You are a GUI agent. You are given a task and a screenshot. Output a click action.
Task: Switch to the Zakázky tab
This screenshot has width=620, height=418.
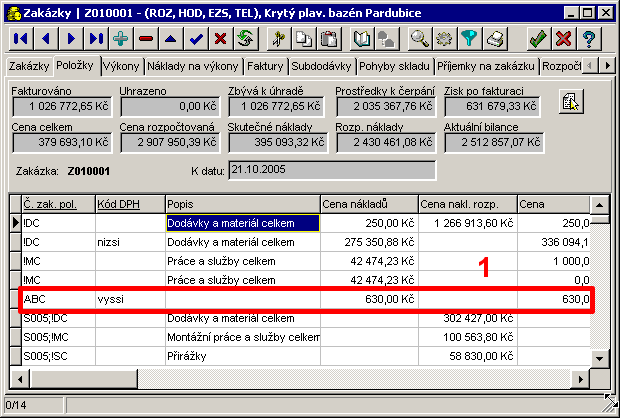click(x=28, y=66)
